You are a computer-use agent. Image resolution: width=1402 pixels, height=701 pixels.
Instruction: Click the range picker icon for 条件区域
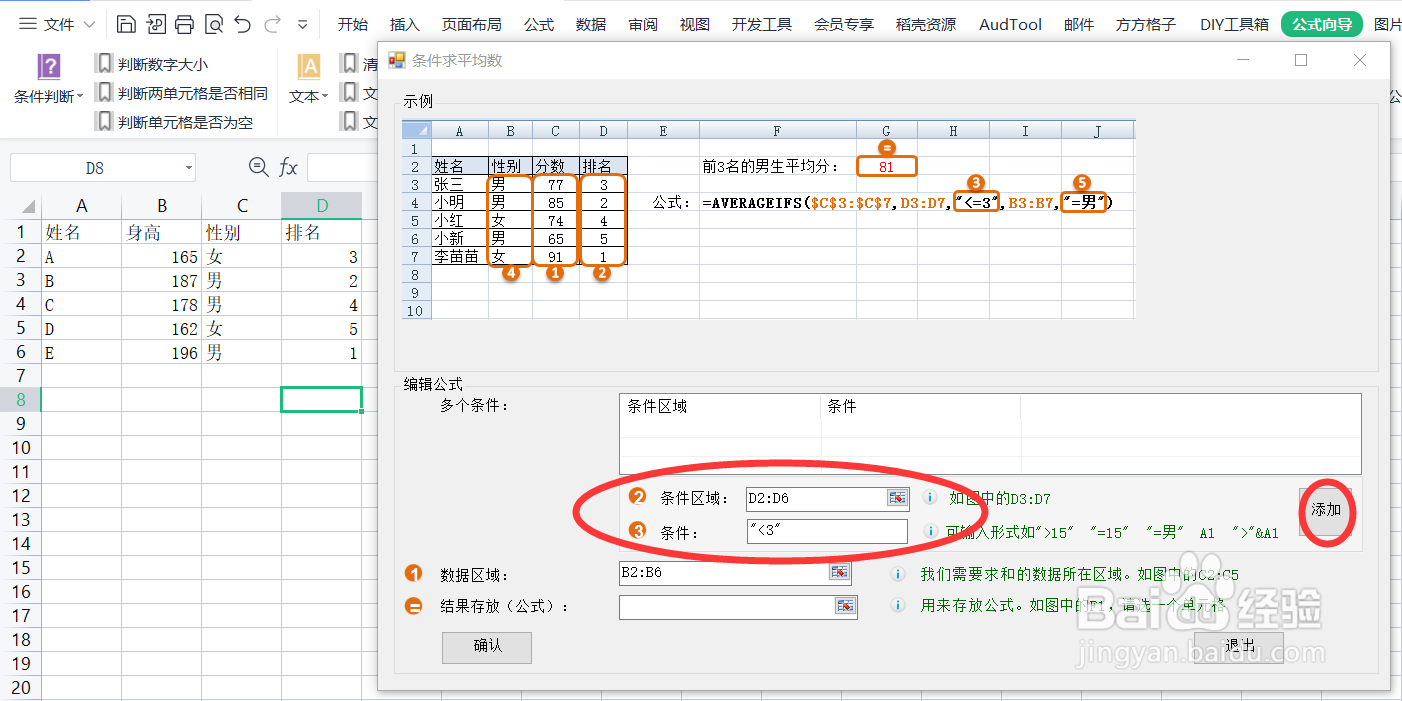(x=897, y=497)
